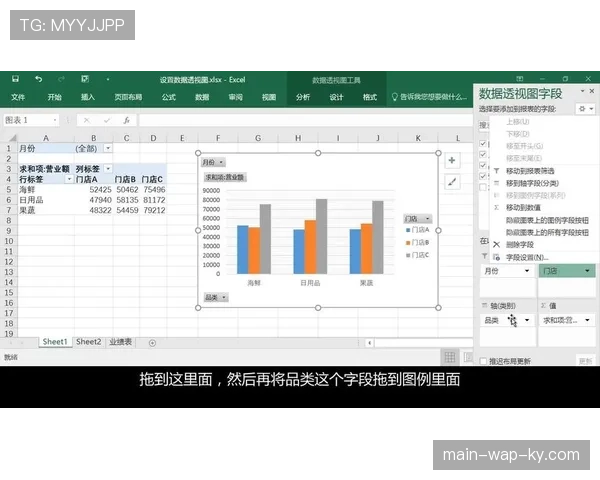The width and height of the screenshot is (600, 480).
Task: Open the 门店 legend field button on chart
Action: pos(418,219)
